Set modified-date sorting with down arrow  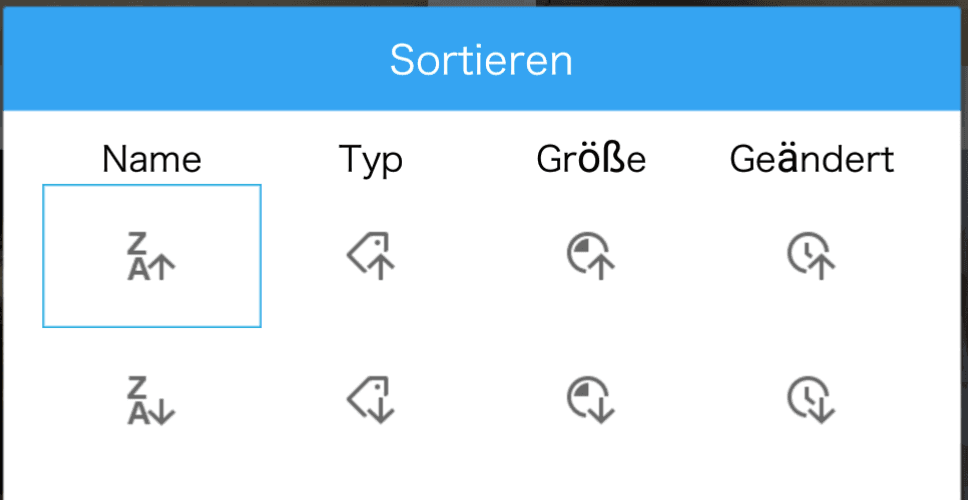[x=811, y=400]
